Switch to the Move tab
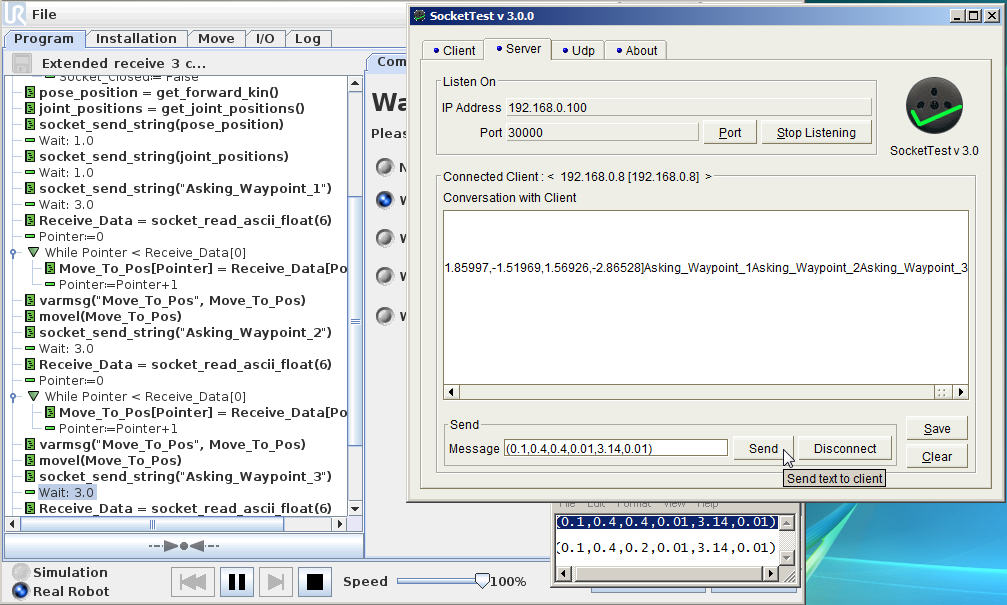Screen dimensions: 1007x605 coord(216,39)
